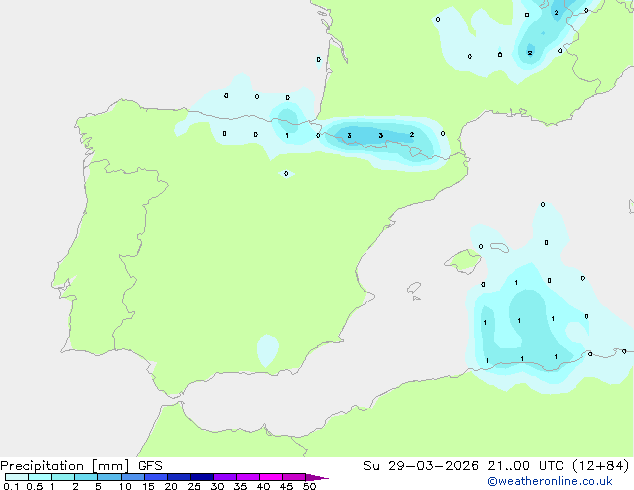Select the 45–50 mm legend color swatch
The height and width of the screenshot is (490, 634).
click(294, 477)
